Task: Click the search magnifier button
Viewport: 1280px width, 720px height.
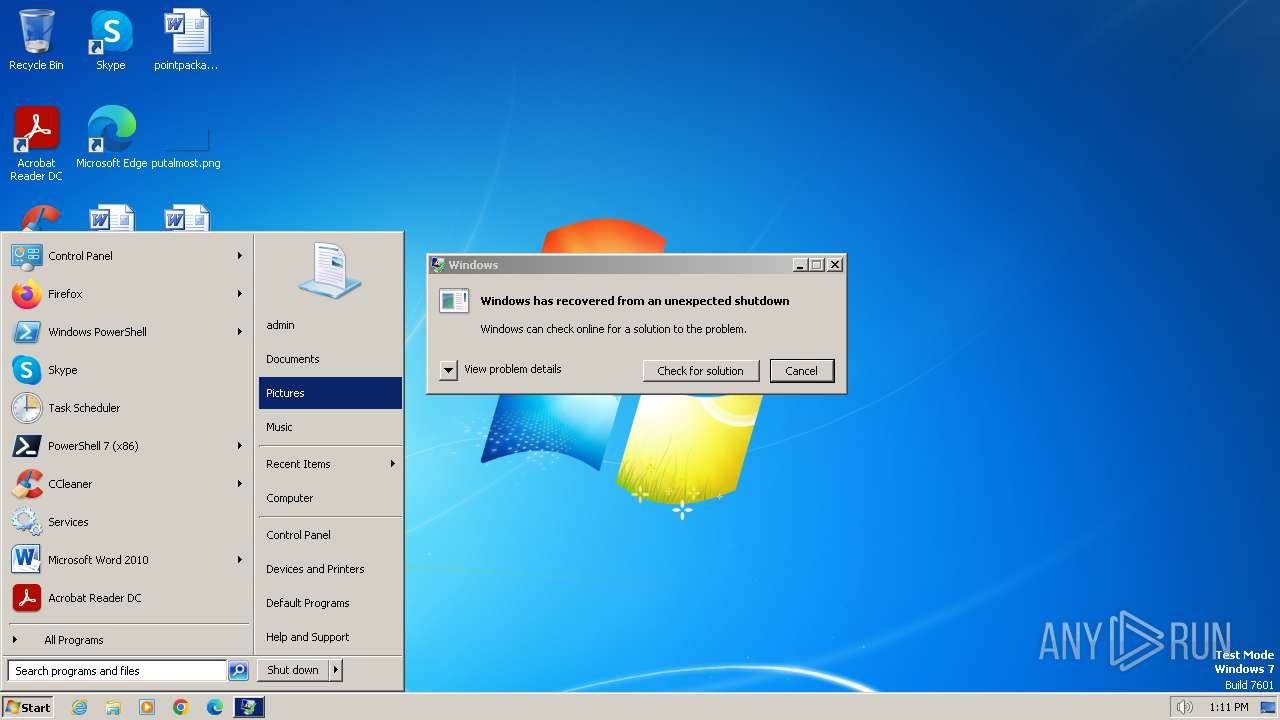Action: tap(238, 671)
